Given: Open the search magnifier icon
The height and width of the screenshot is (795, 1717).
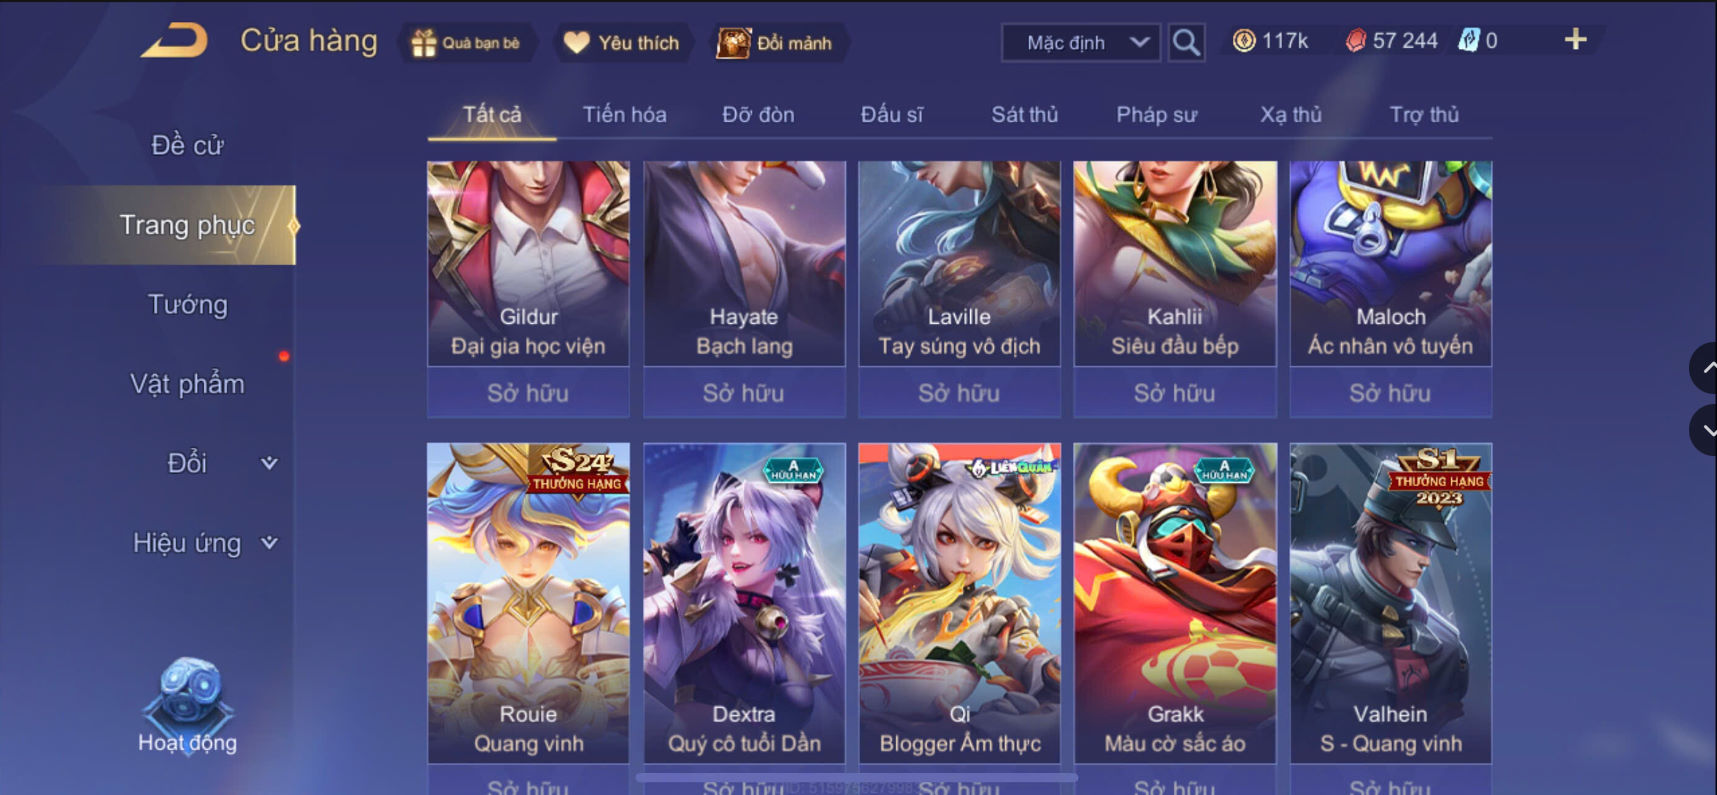Looking at the screenshot, I should (x=1186, y=42).
